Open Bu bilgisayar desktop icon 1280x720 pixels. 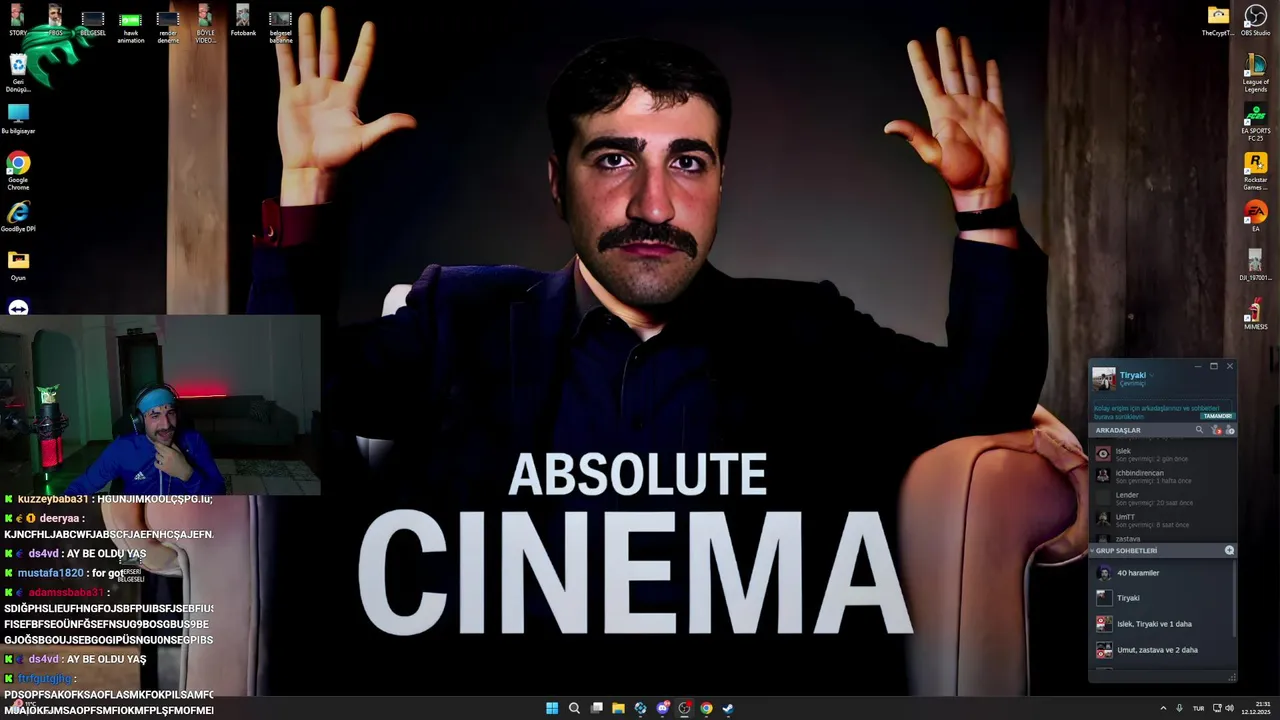coord(18,118)
